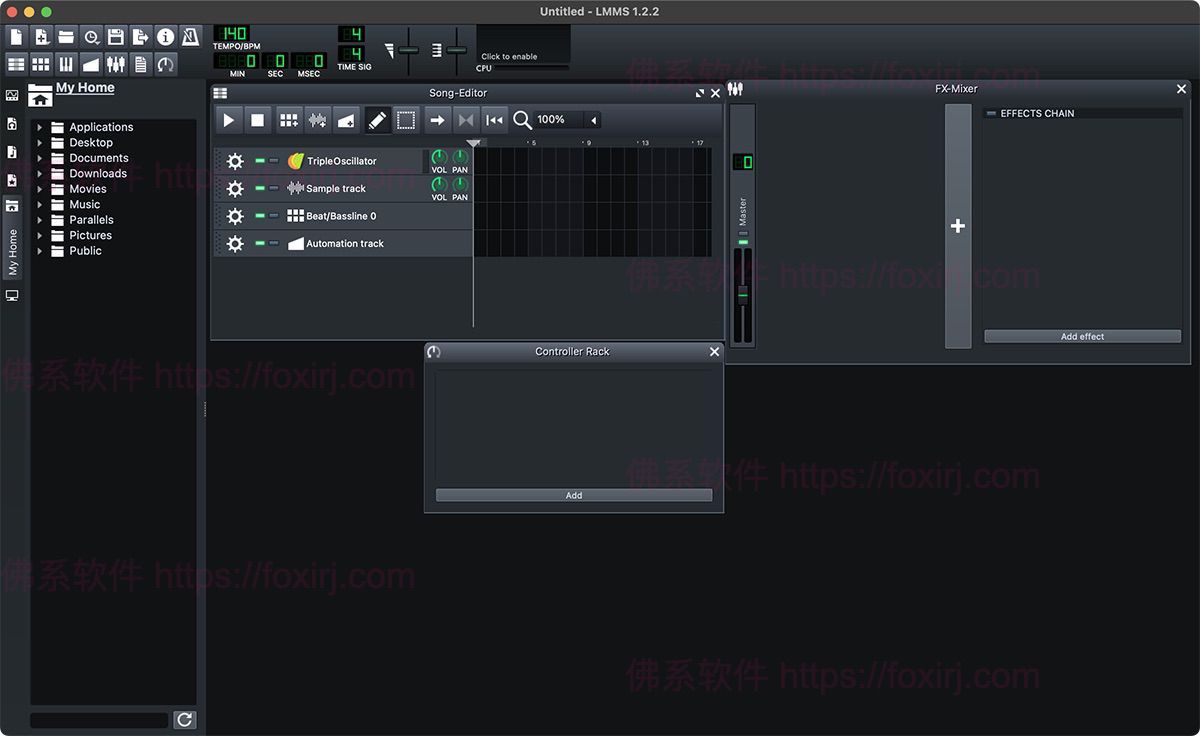This screenshot has height=736, width=1200.
Task: Show the Piano Roll editor
Action: point(66,62)
